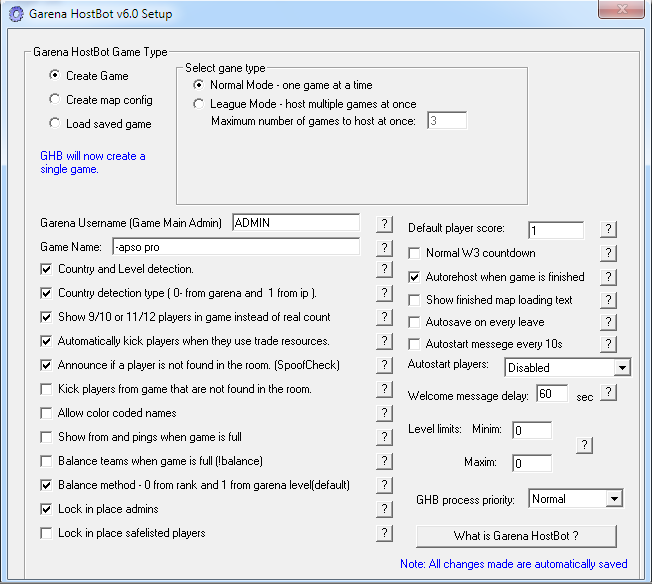Click the help button next to Country and Level detection
This screenshot has height=585, width=652.
pos(385,269)
